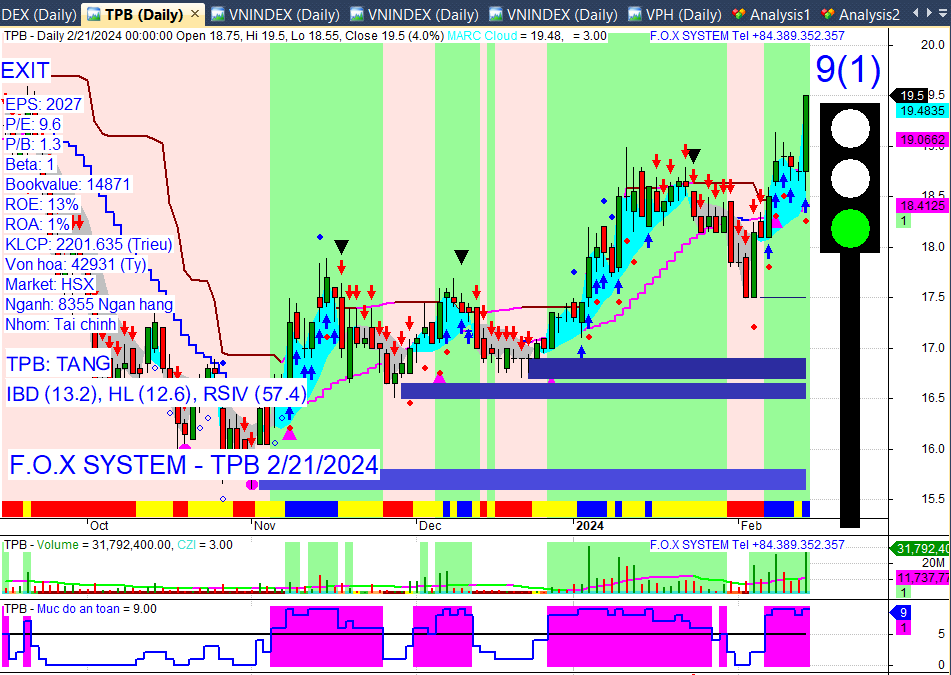Click the chart icon on VPH tab

636,13
